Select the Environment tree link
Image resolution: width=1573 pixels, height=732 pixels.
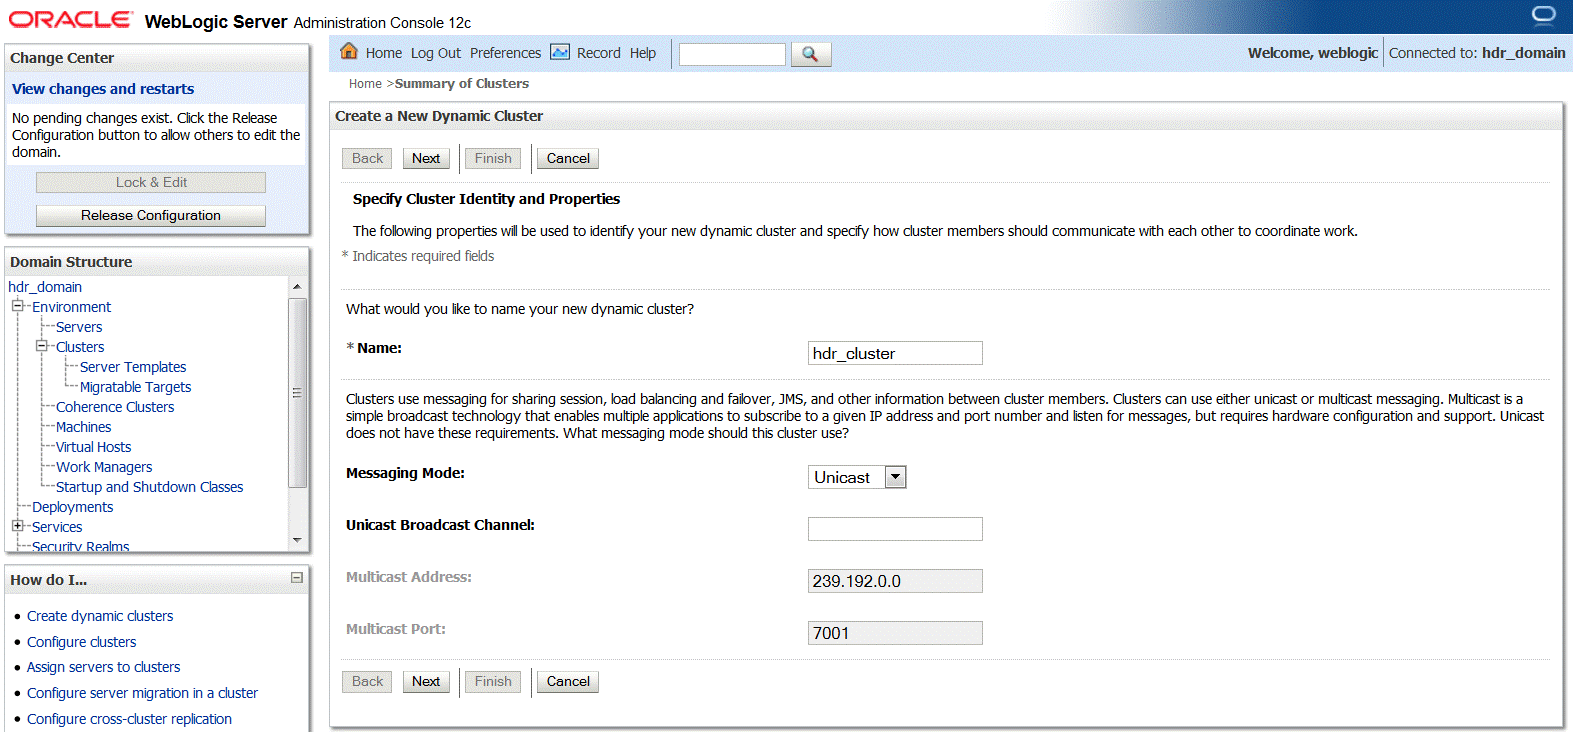[71, 307]
